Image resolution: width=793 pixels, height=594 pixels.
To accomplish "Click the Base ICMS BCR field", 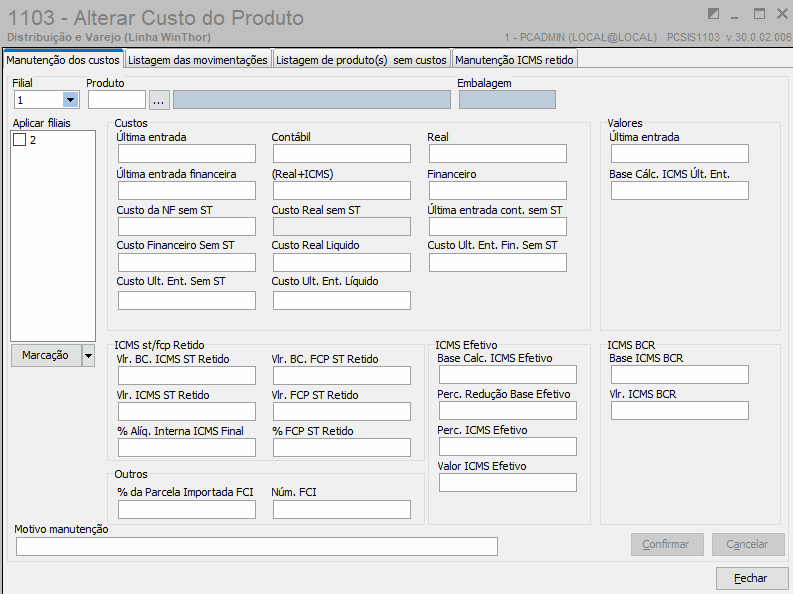I will [680, 375].
